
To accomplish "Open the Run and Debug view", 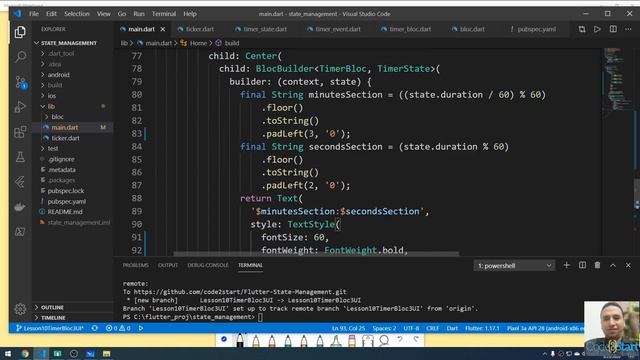I will pyautogui.click(x=20, y=107).
